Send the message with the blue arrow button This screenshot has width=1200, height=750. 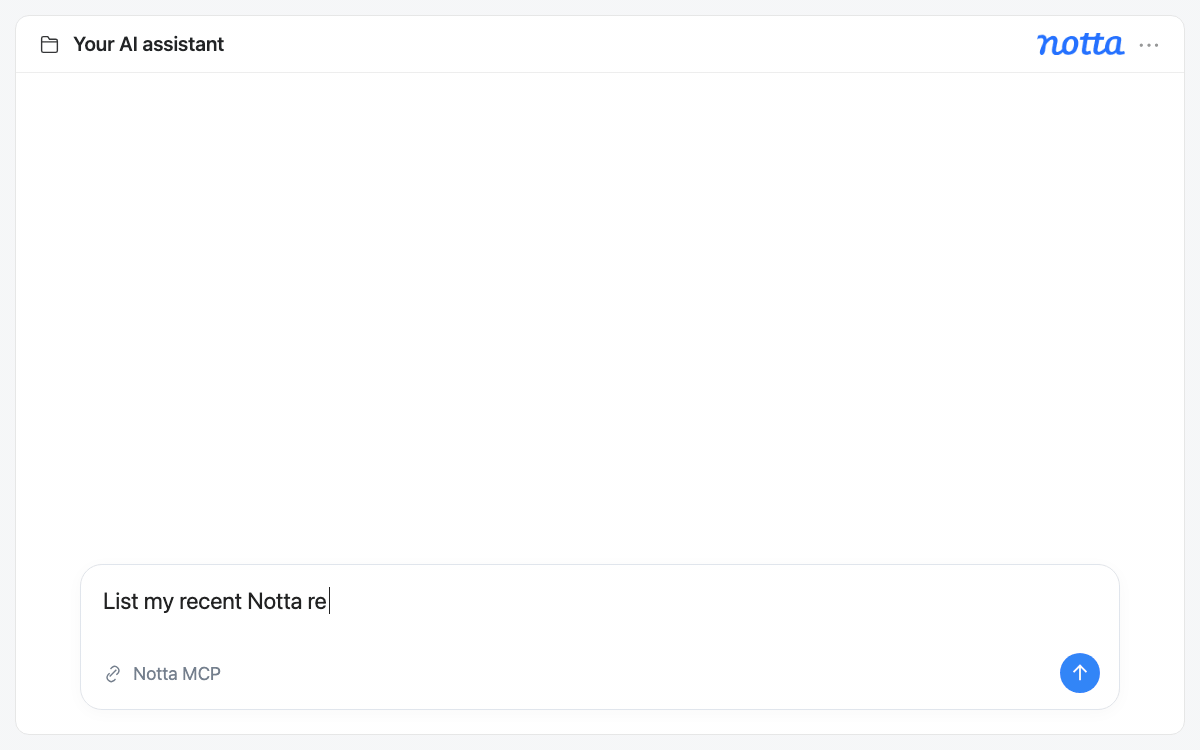tap(1079, 673)
